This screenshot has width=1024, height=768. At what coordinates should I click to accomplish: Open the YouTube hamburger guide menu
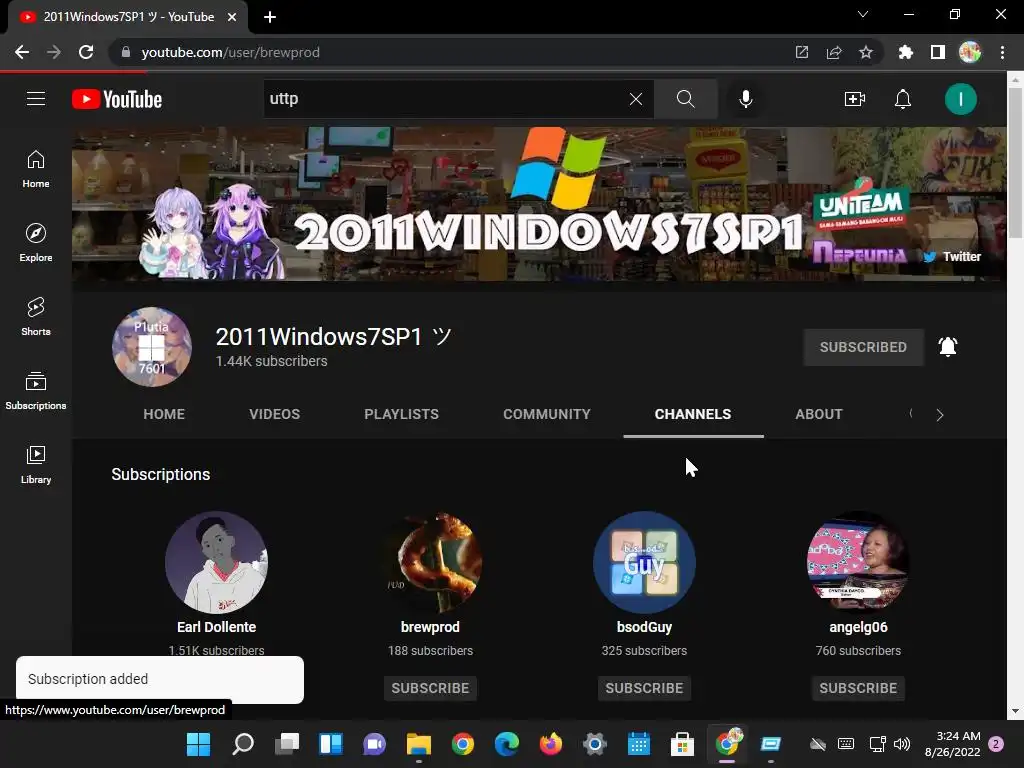point(36,99)
